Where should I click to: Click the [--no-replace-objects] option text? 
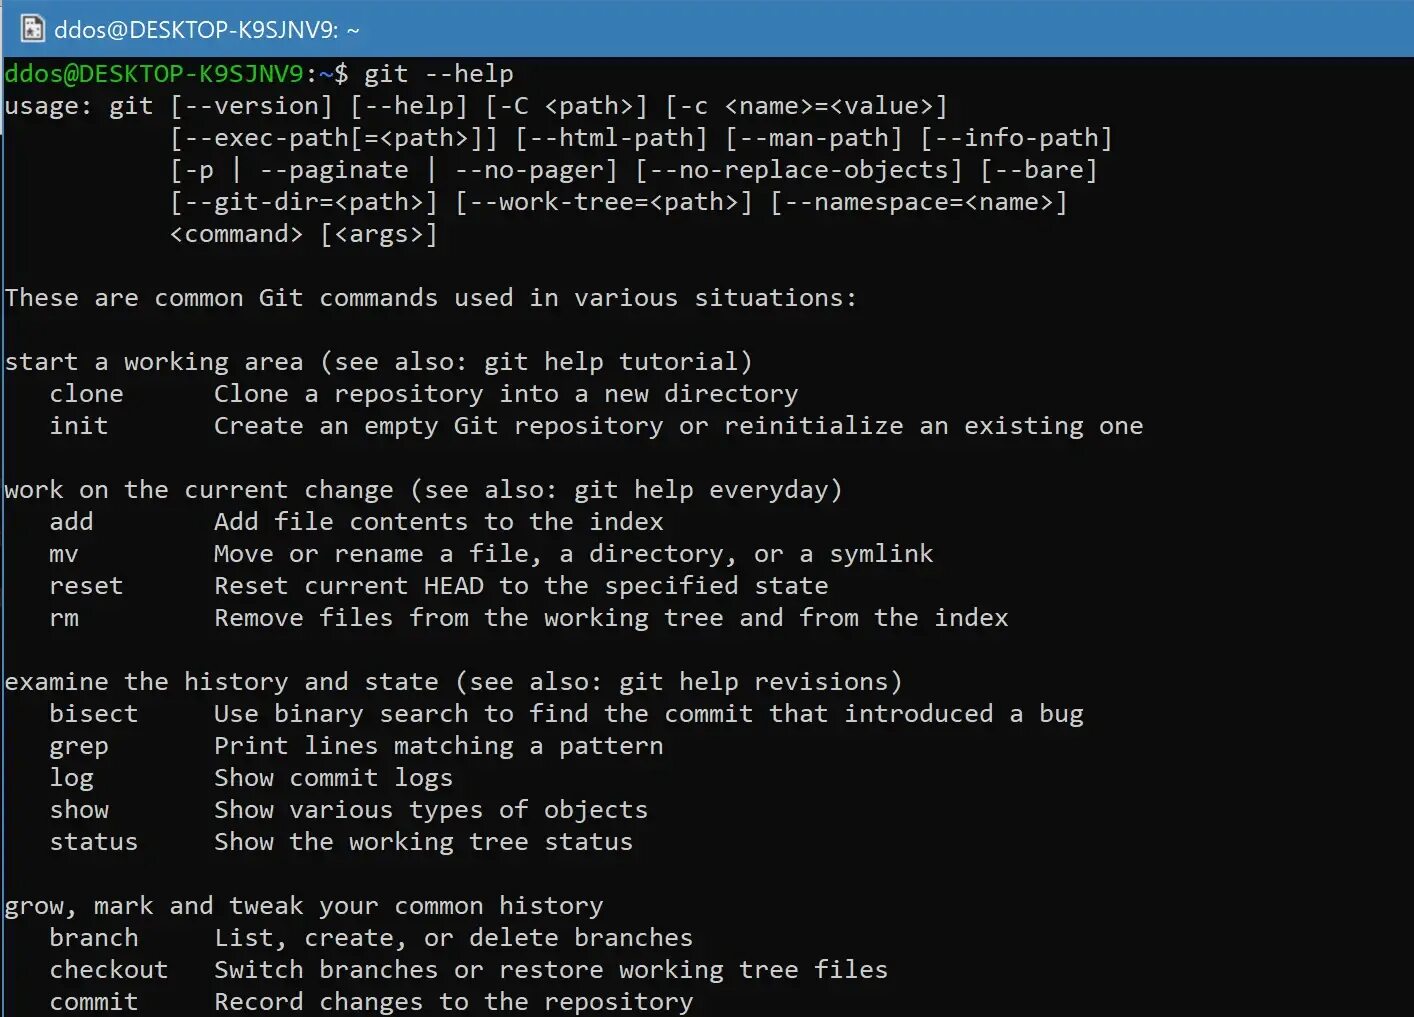pos(798,170)
